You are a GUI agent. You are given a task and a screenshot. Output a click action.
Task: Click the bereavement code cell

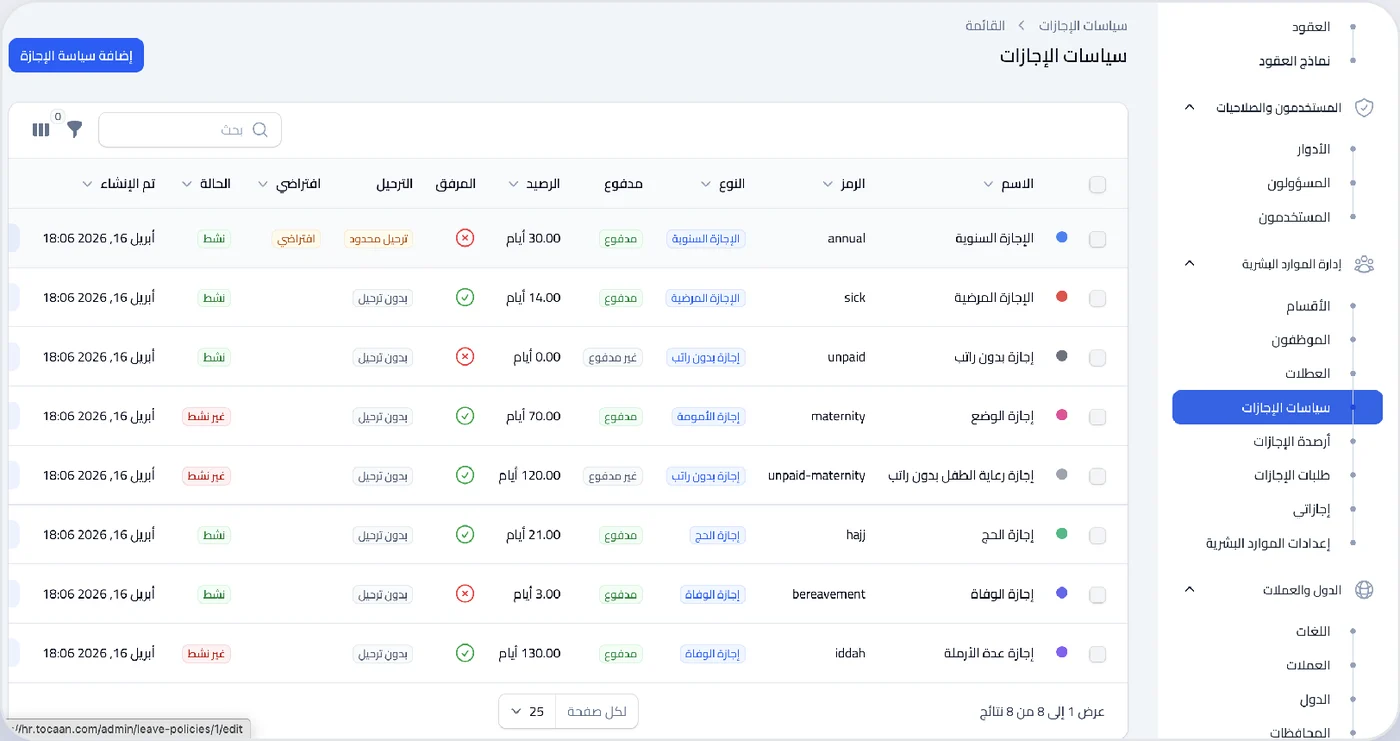829,594
